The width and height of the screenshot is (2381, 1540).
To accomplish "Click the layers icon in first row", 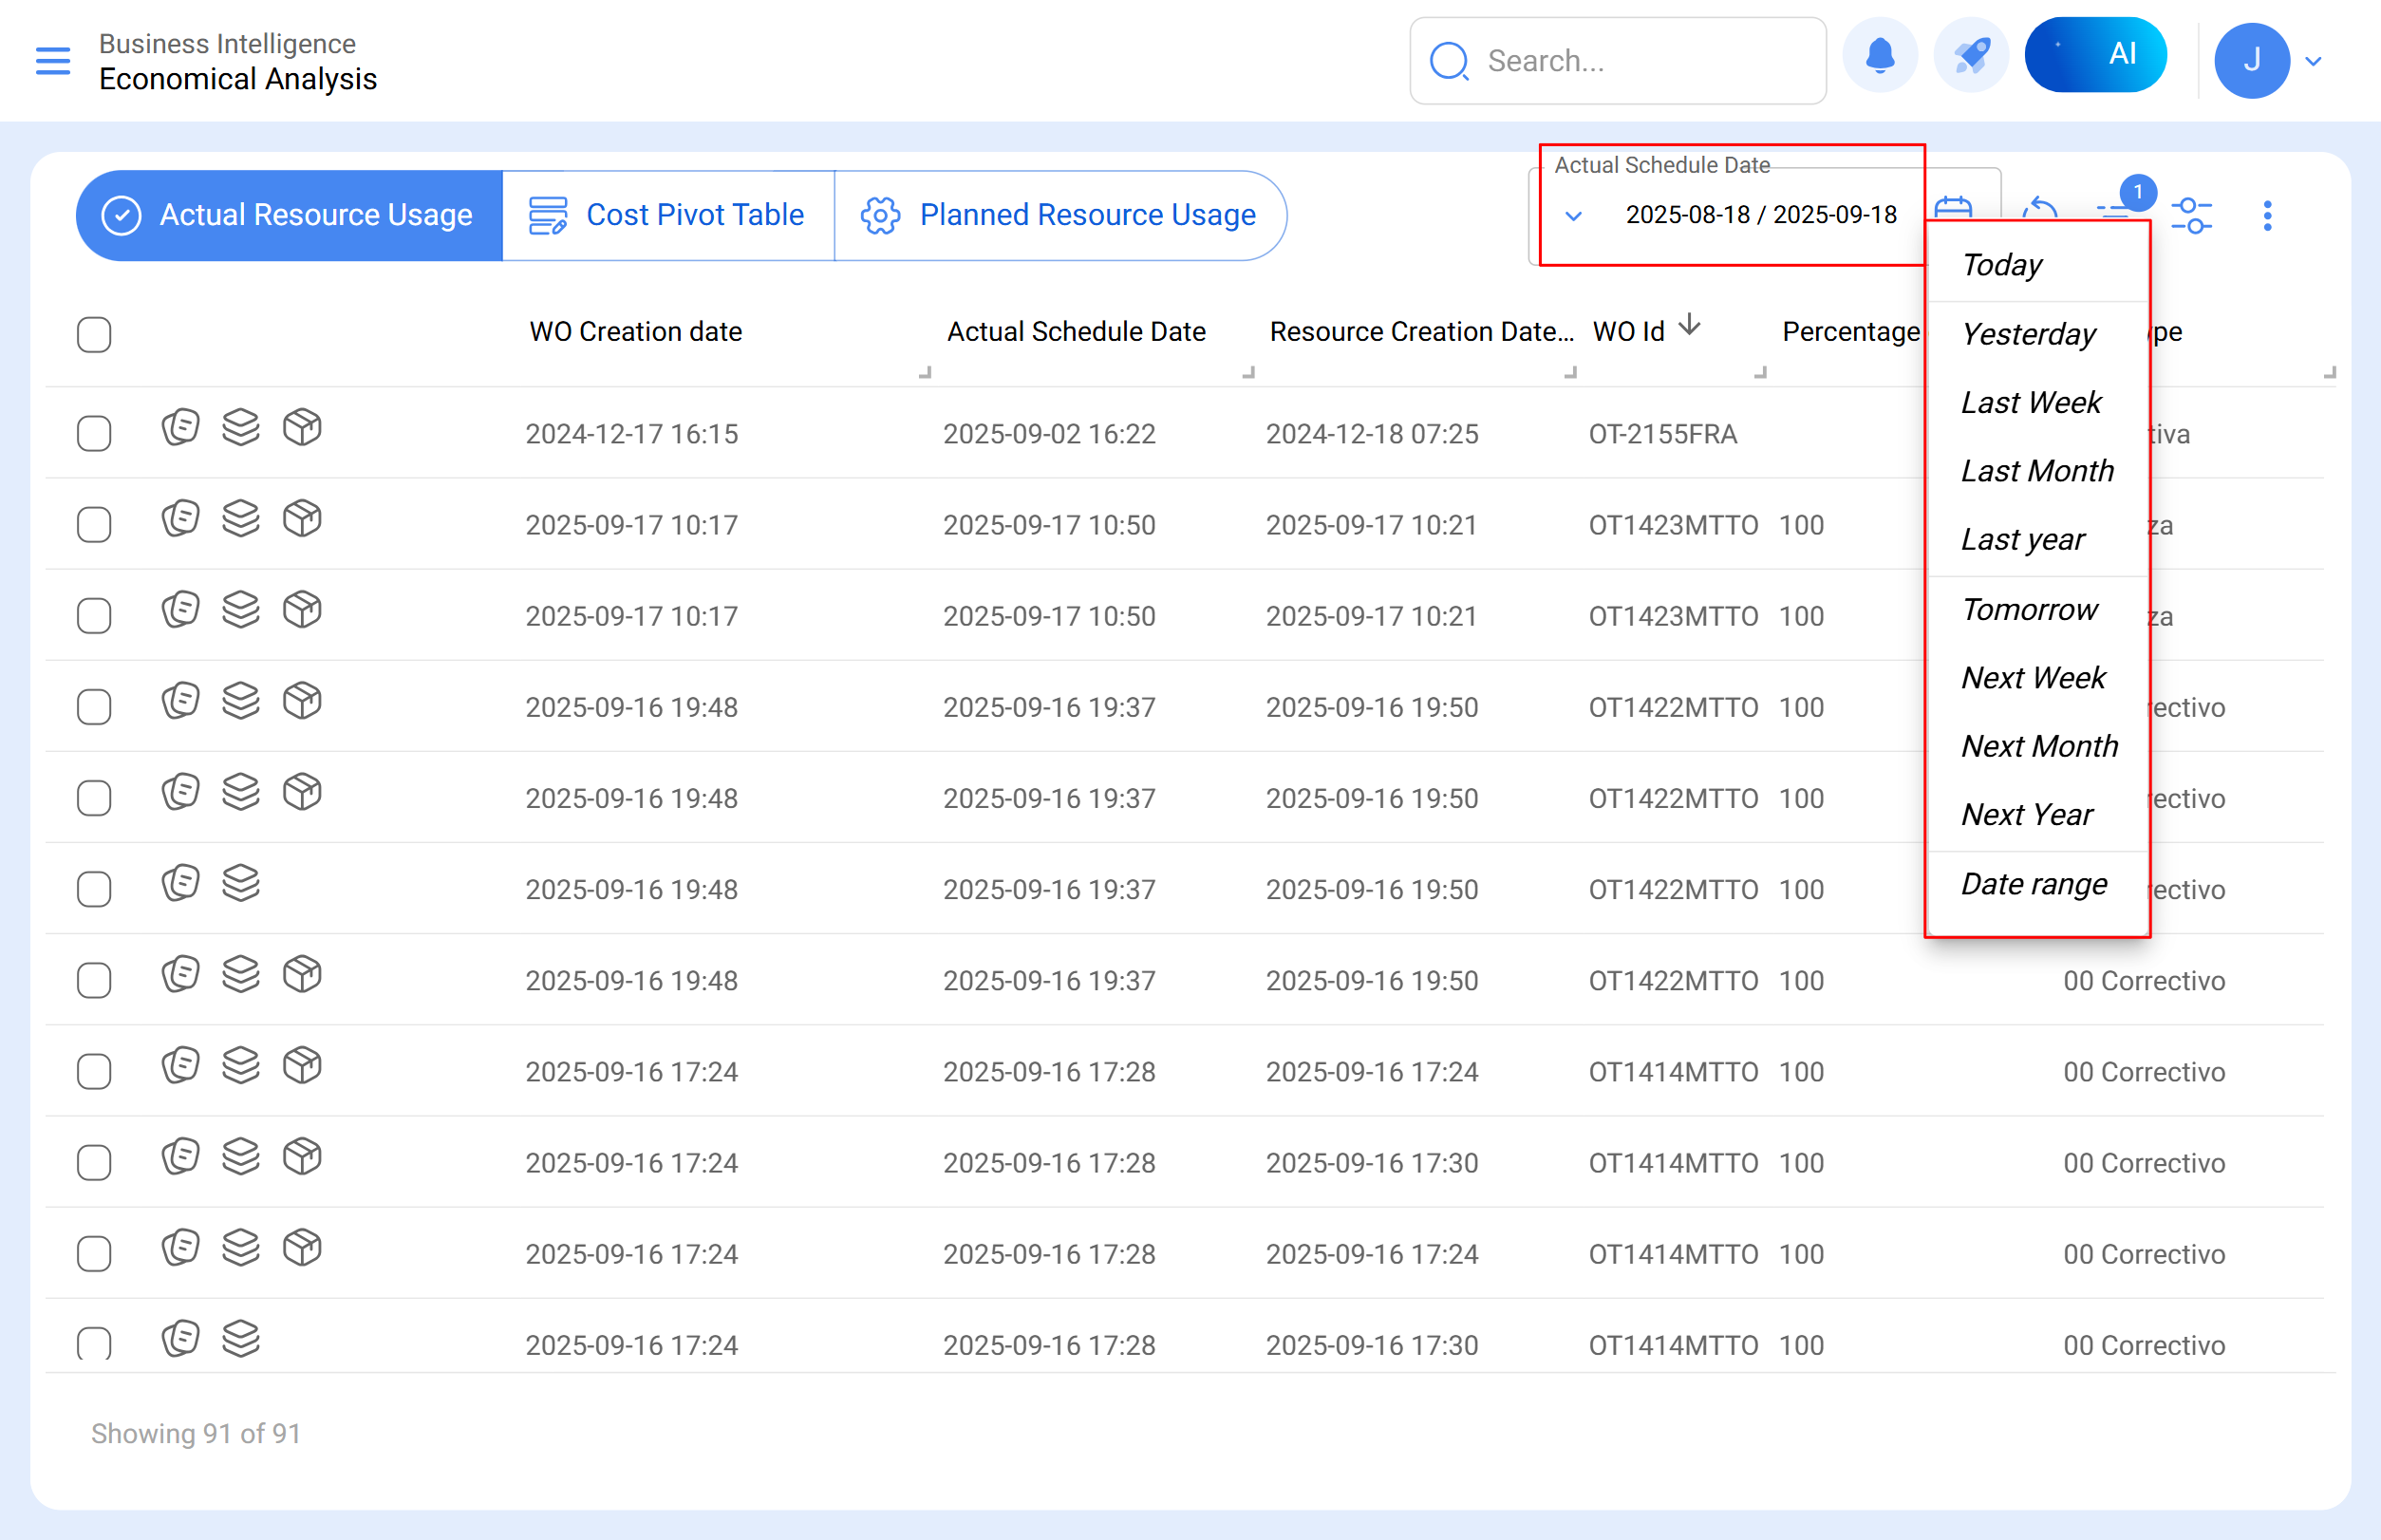I will tap(241, 428).
